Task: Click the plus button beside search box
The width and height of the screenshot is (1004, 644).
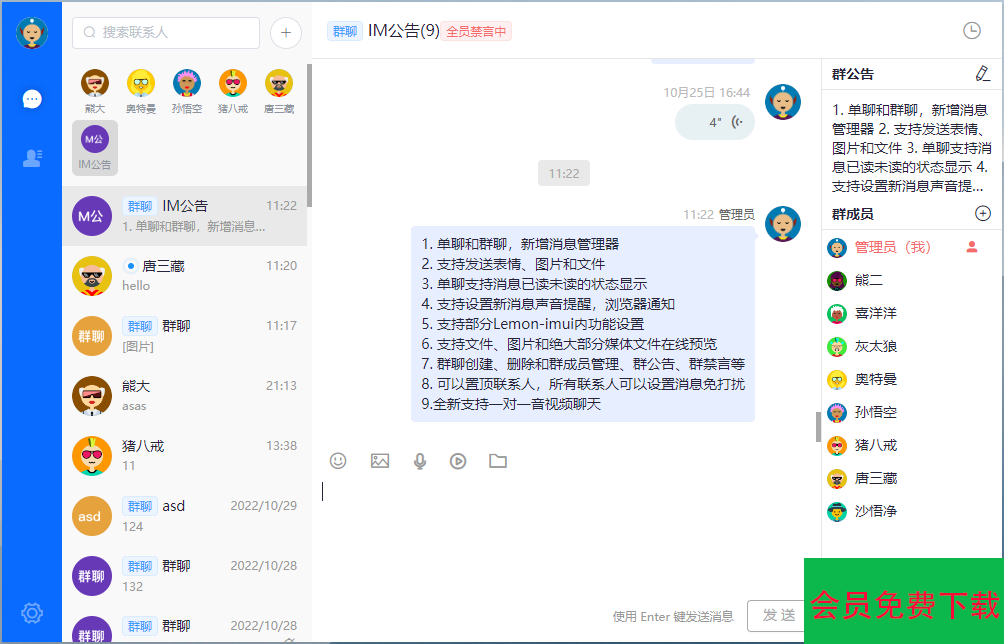Action: (x=286, y=33)
